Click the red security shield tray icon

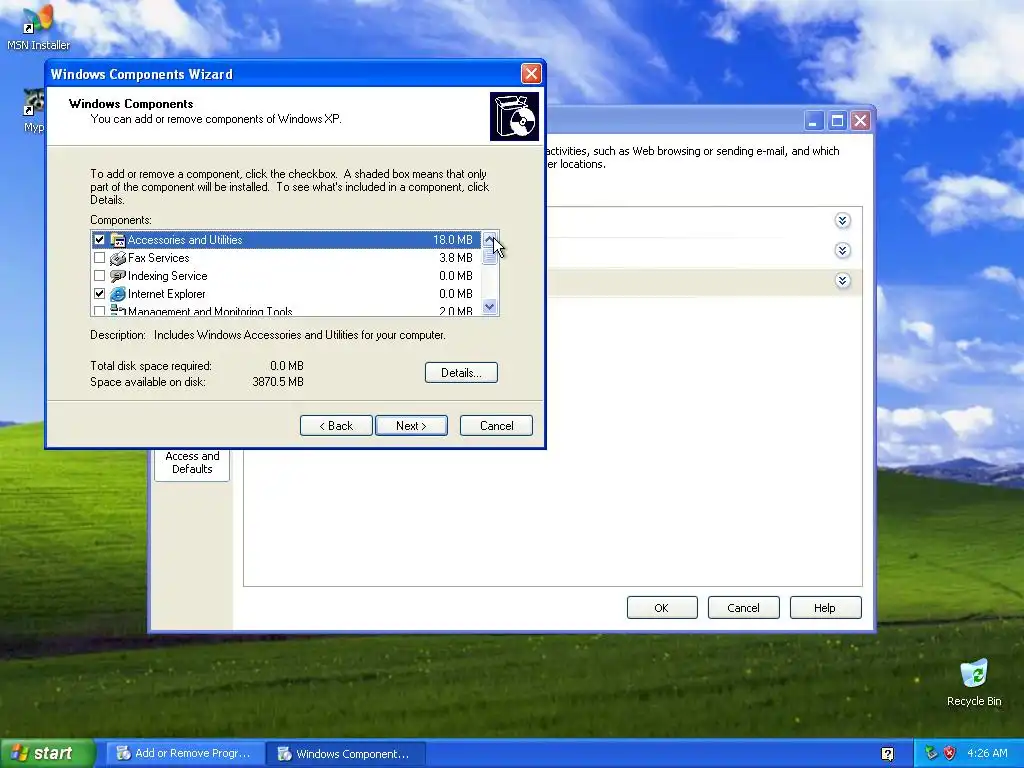(950, 753)
